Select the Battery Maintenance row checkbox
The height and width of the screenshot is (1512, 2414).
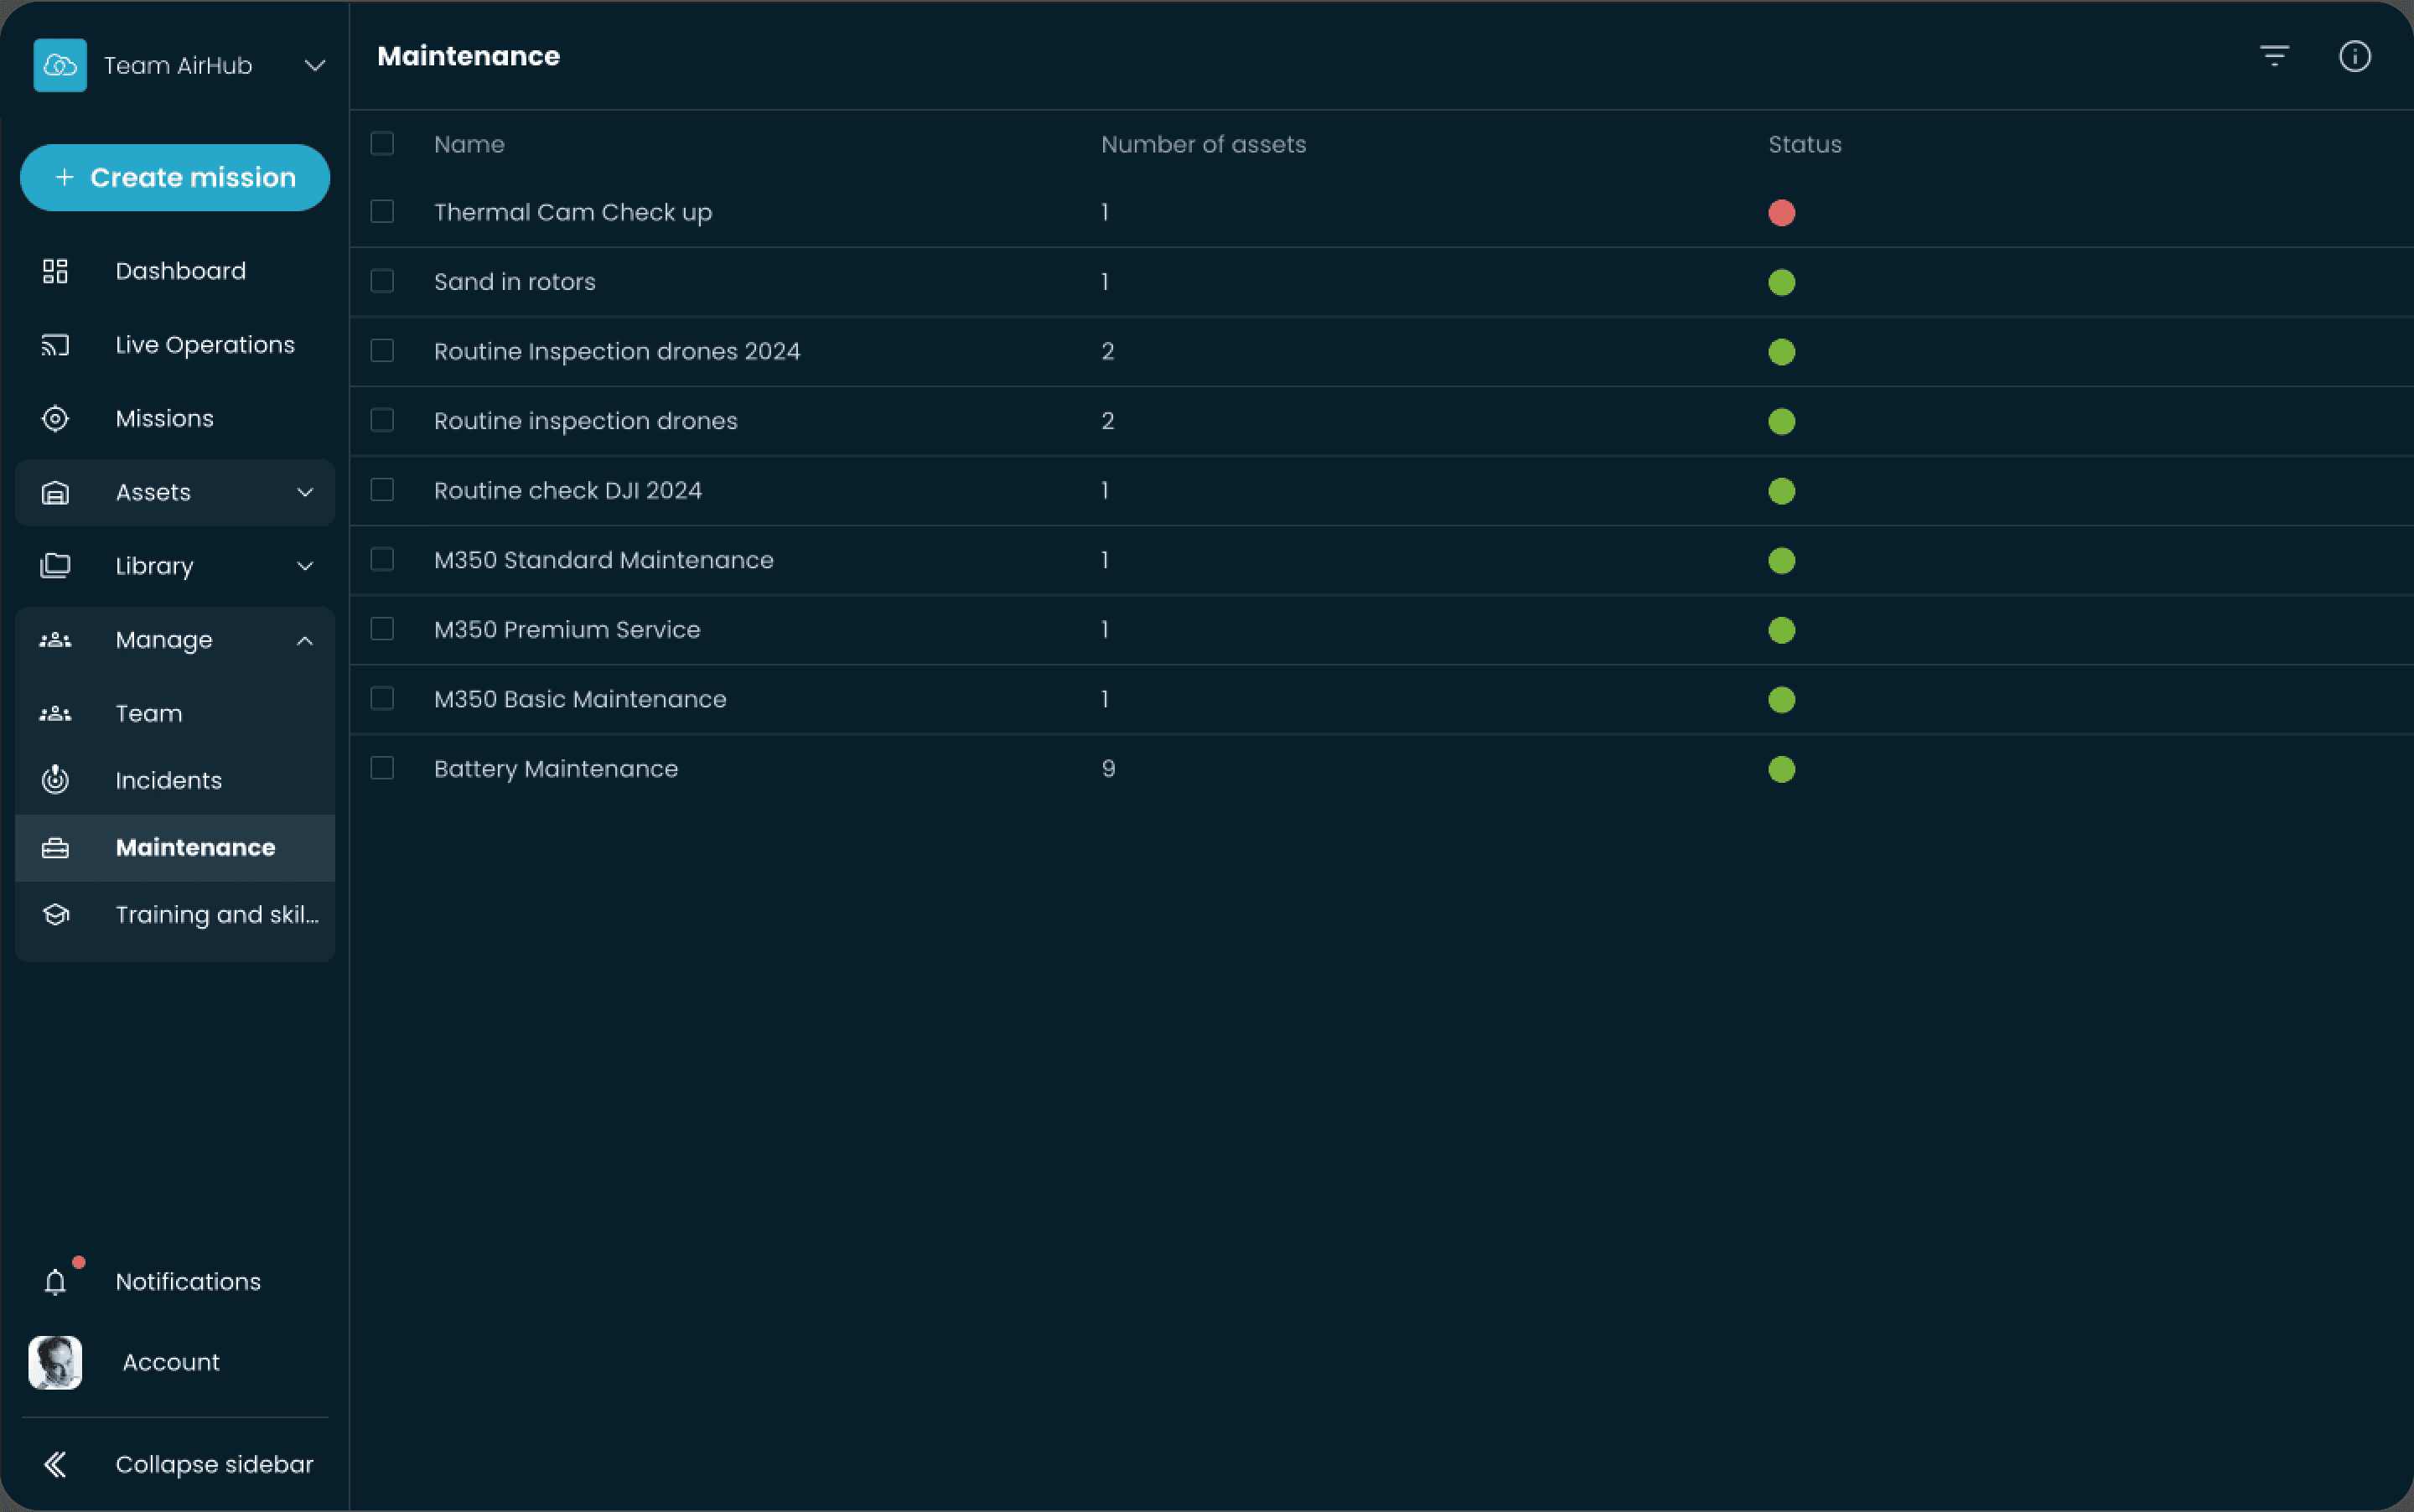[x=382, y=768]
